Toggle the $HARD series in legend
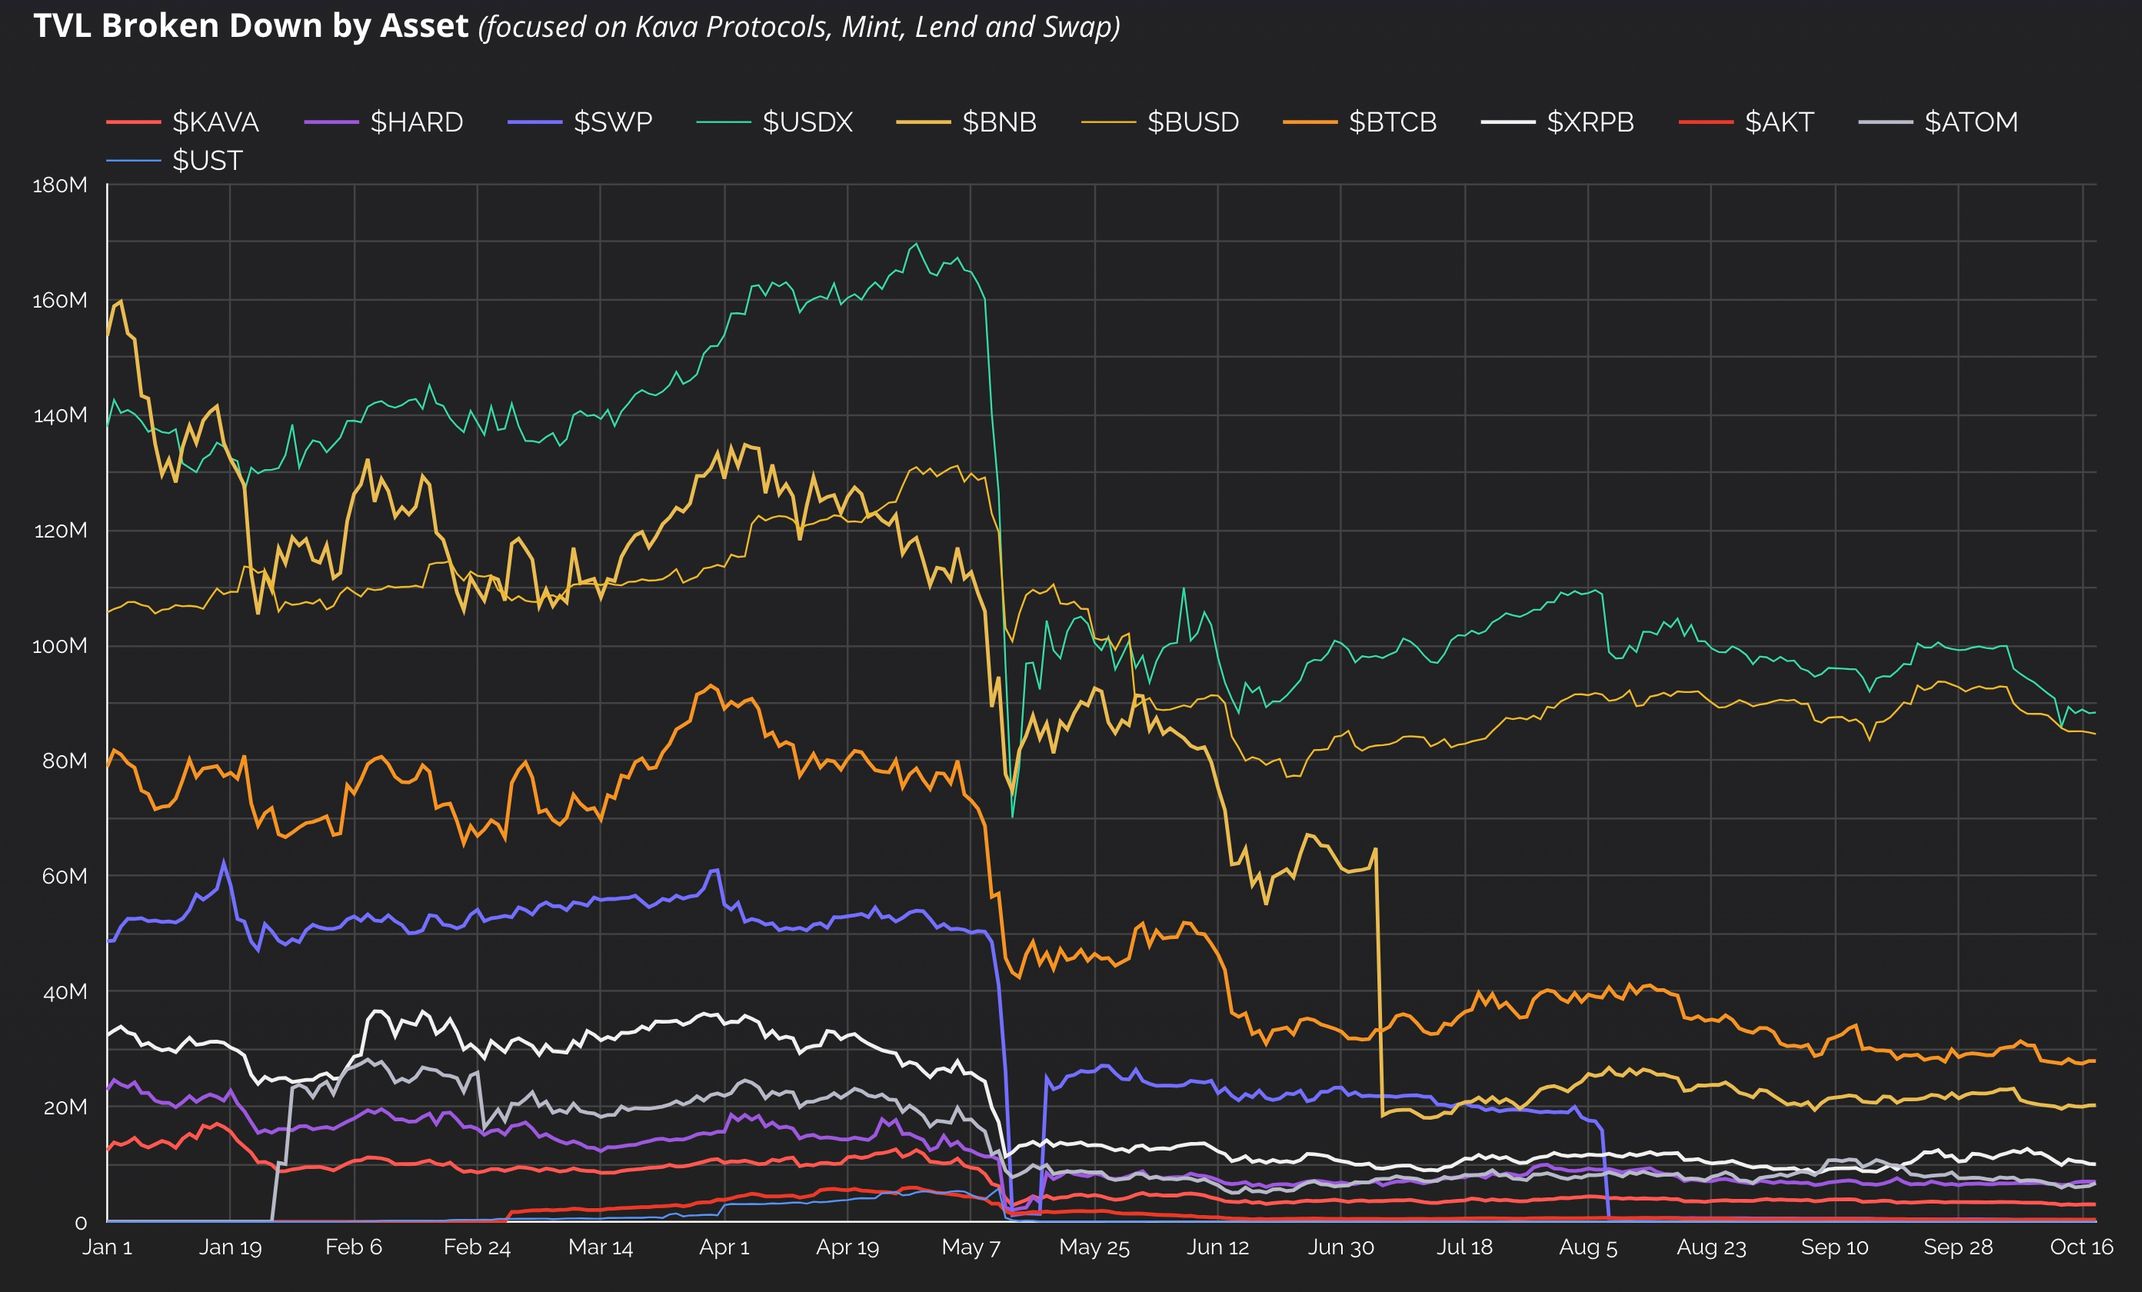The image size is (2142, 1292). (416, 122)
